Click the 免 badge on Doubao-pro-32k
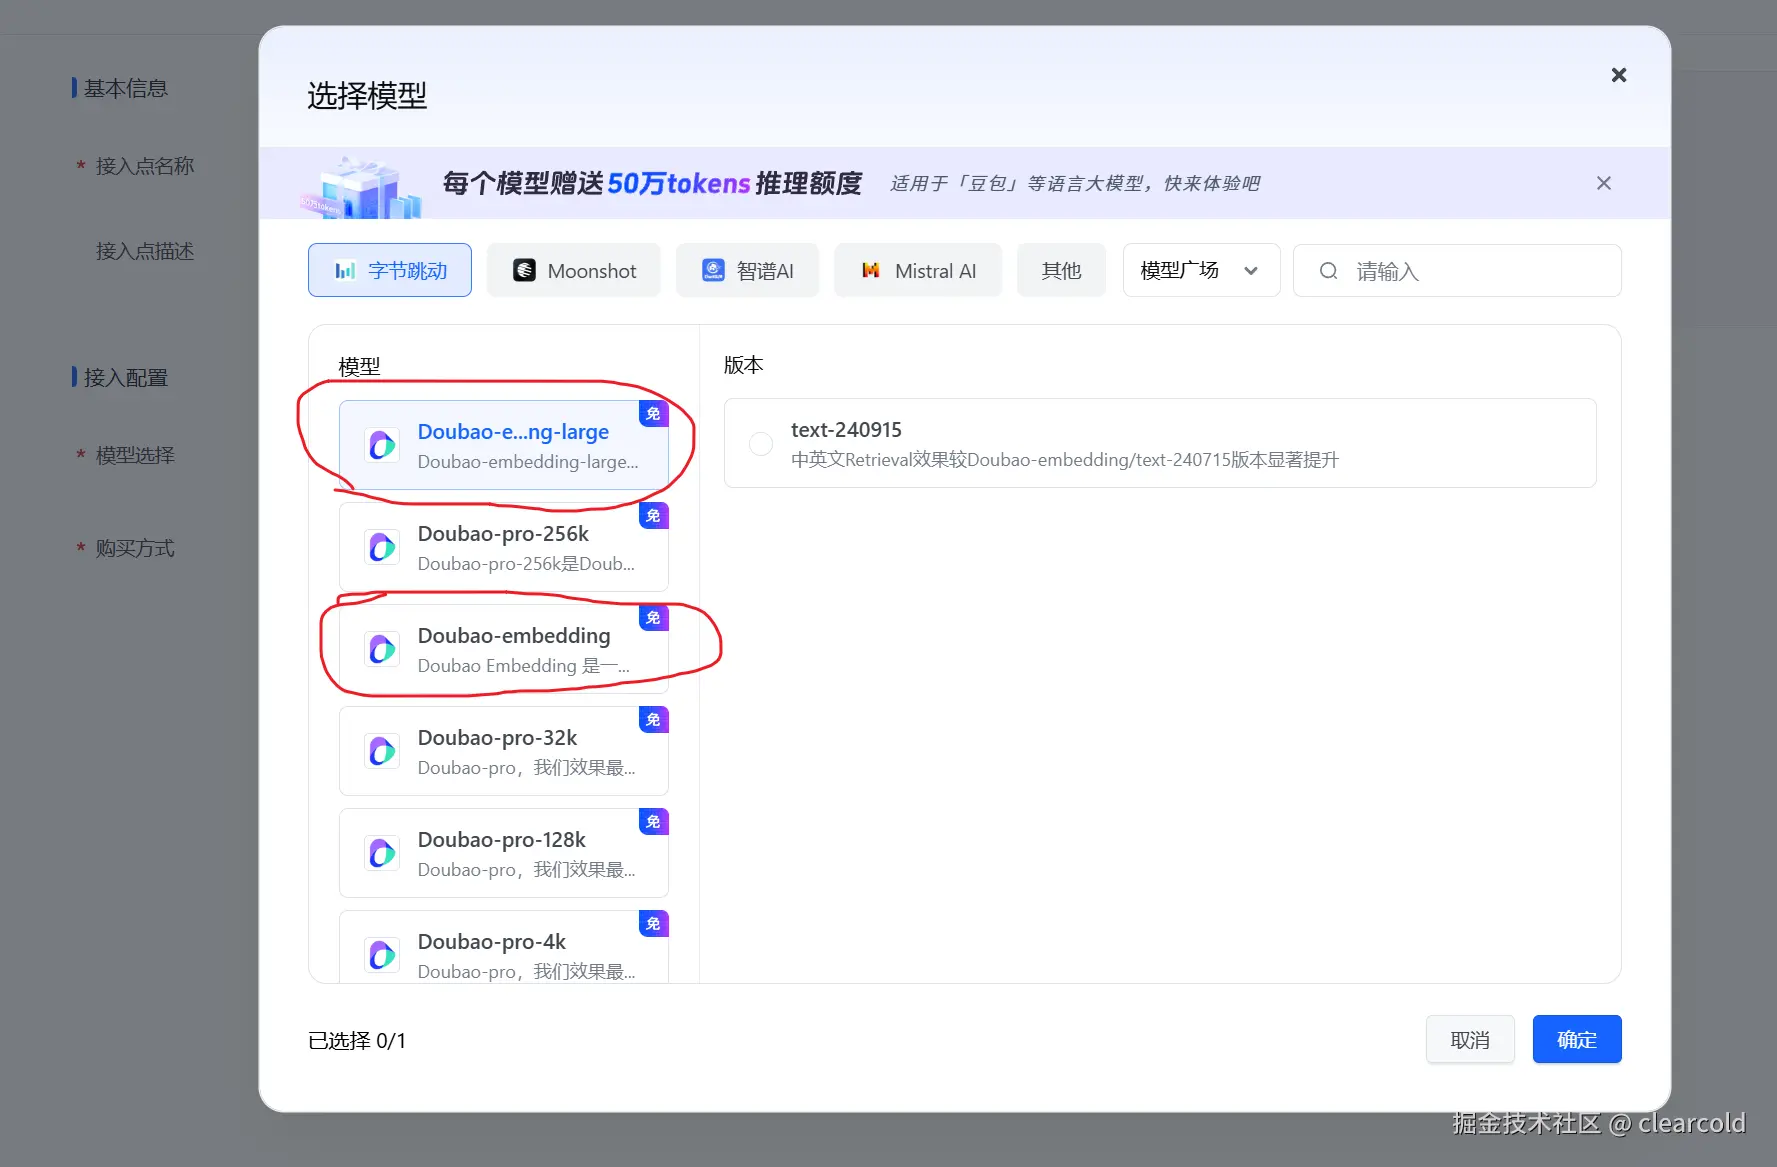Viewport: 1777px width, 1167px height. [654, 720]
